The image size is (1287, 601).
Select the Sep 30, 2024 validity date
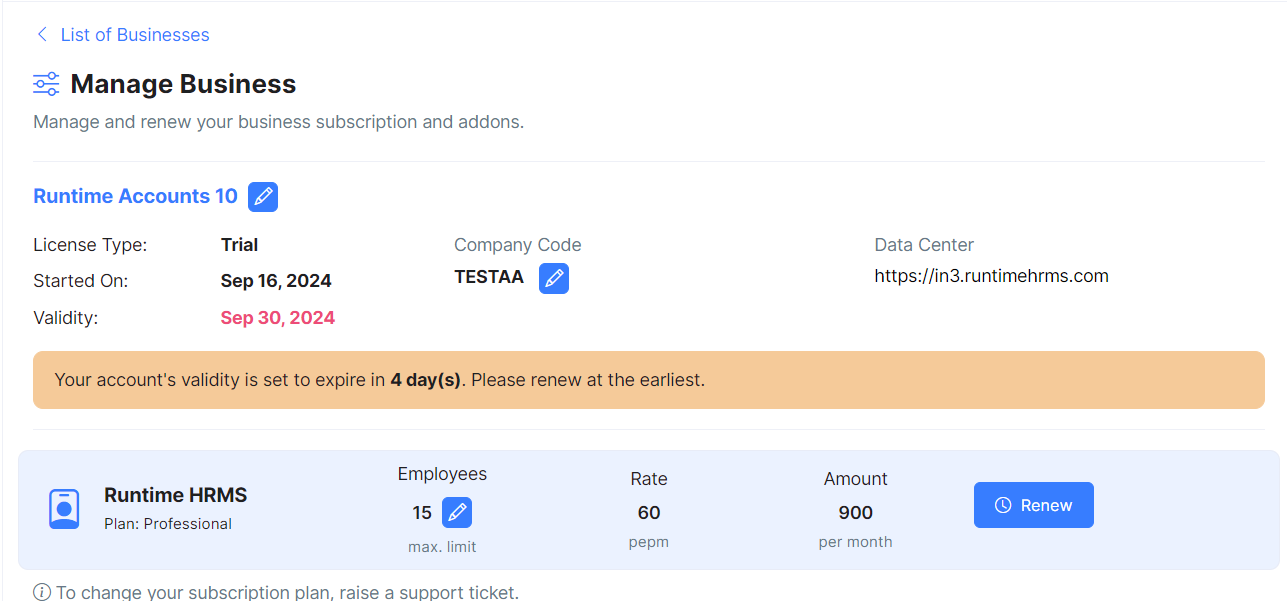coord(278,318)
